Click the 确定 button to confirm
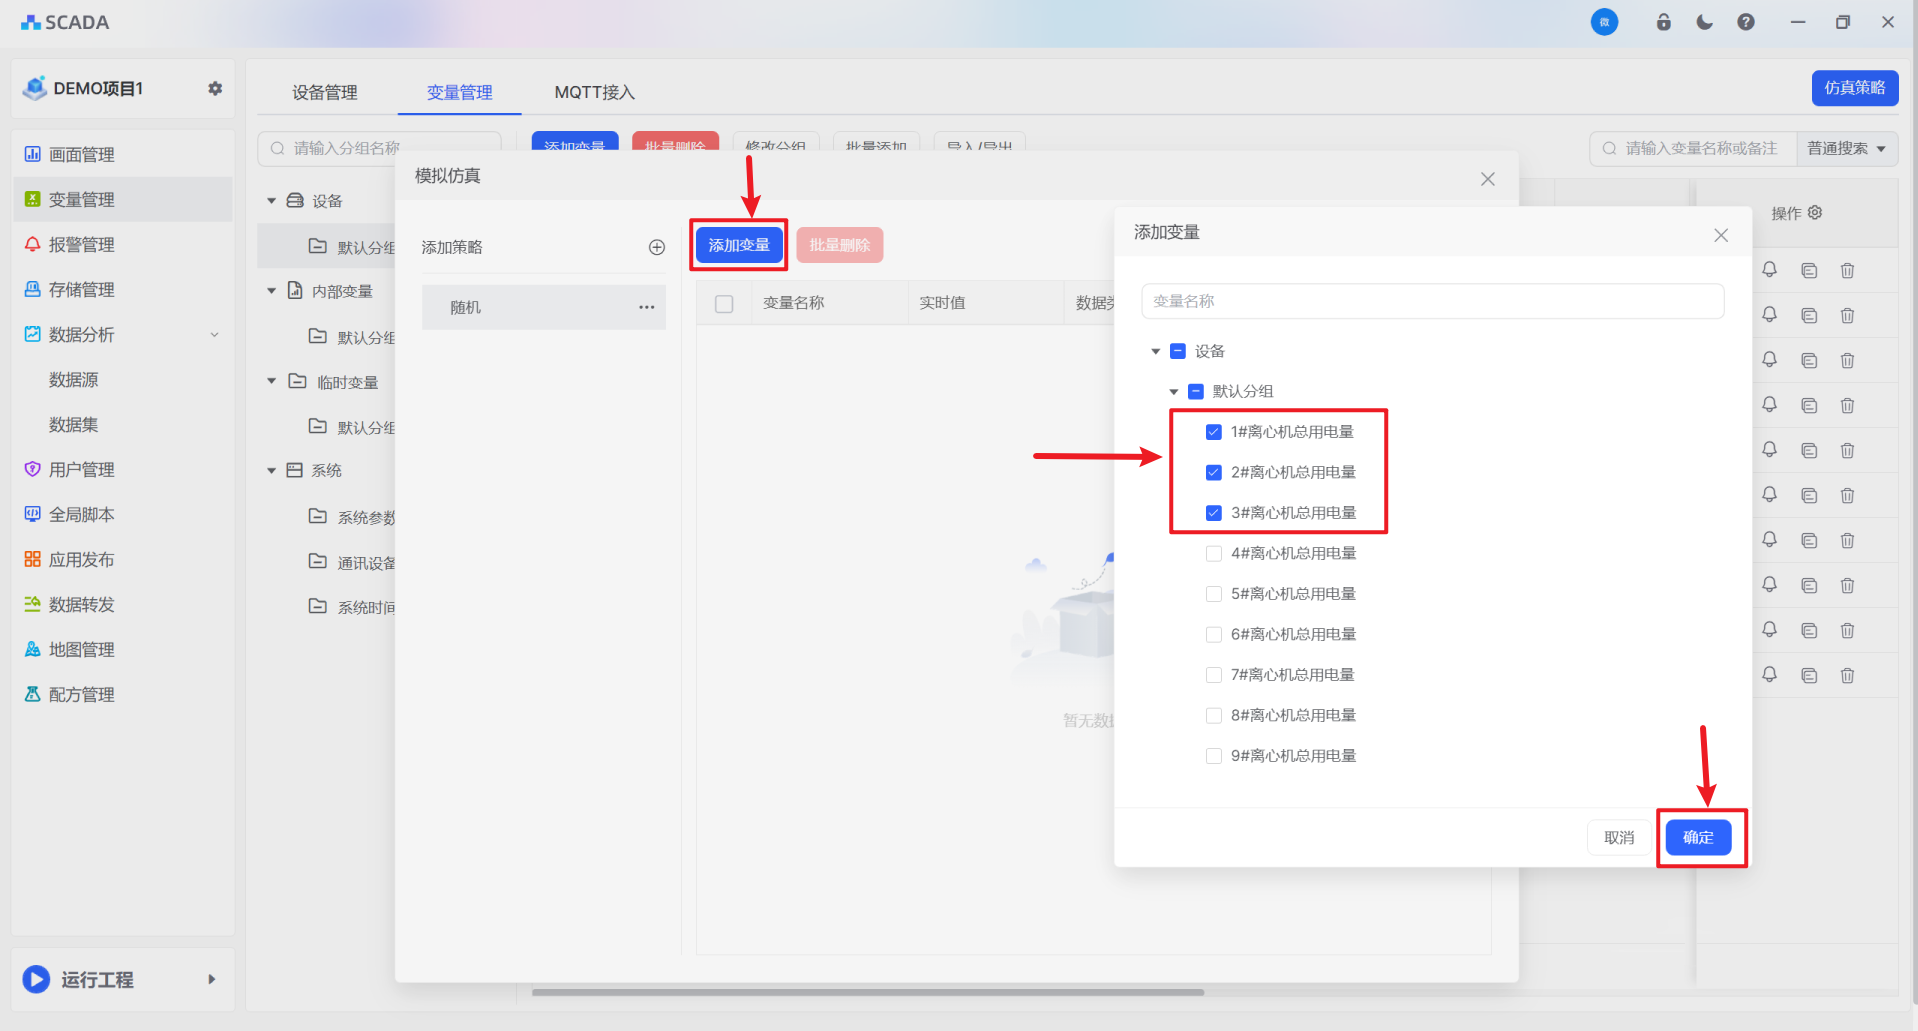The width and height of the screenshot is (1918, 1031). click(1698, 837)
